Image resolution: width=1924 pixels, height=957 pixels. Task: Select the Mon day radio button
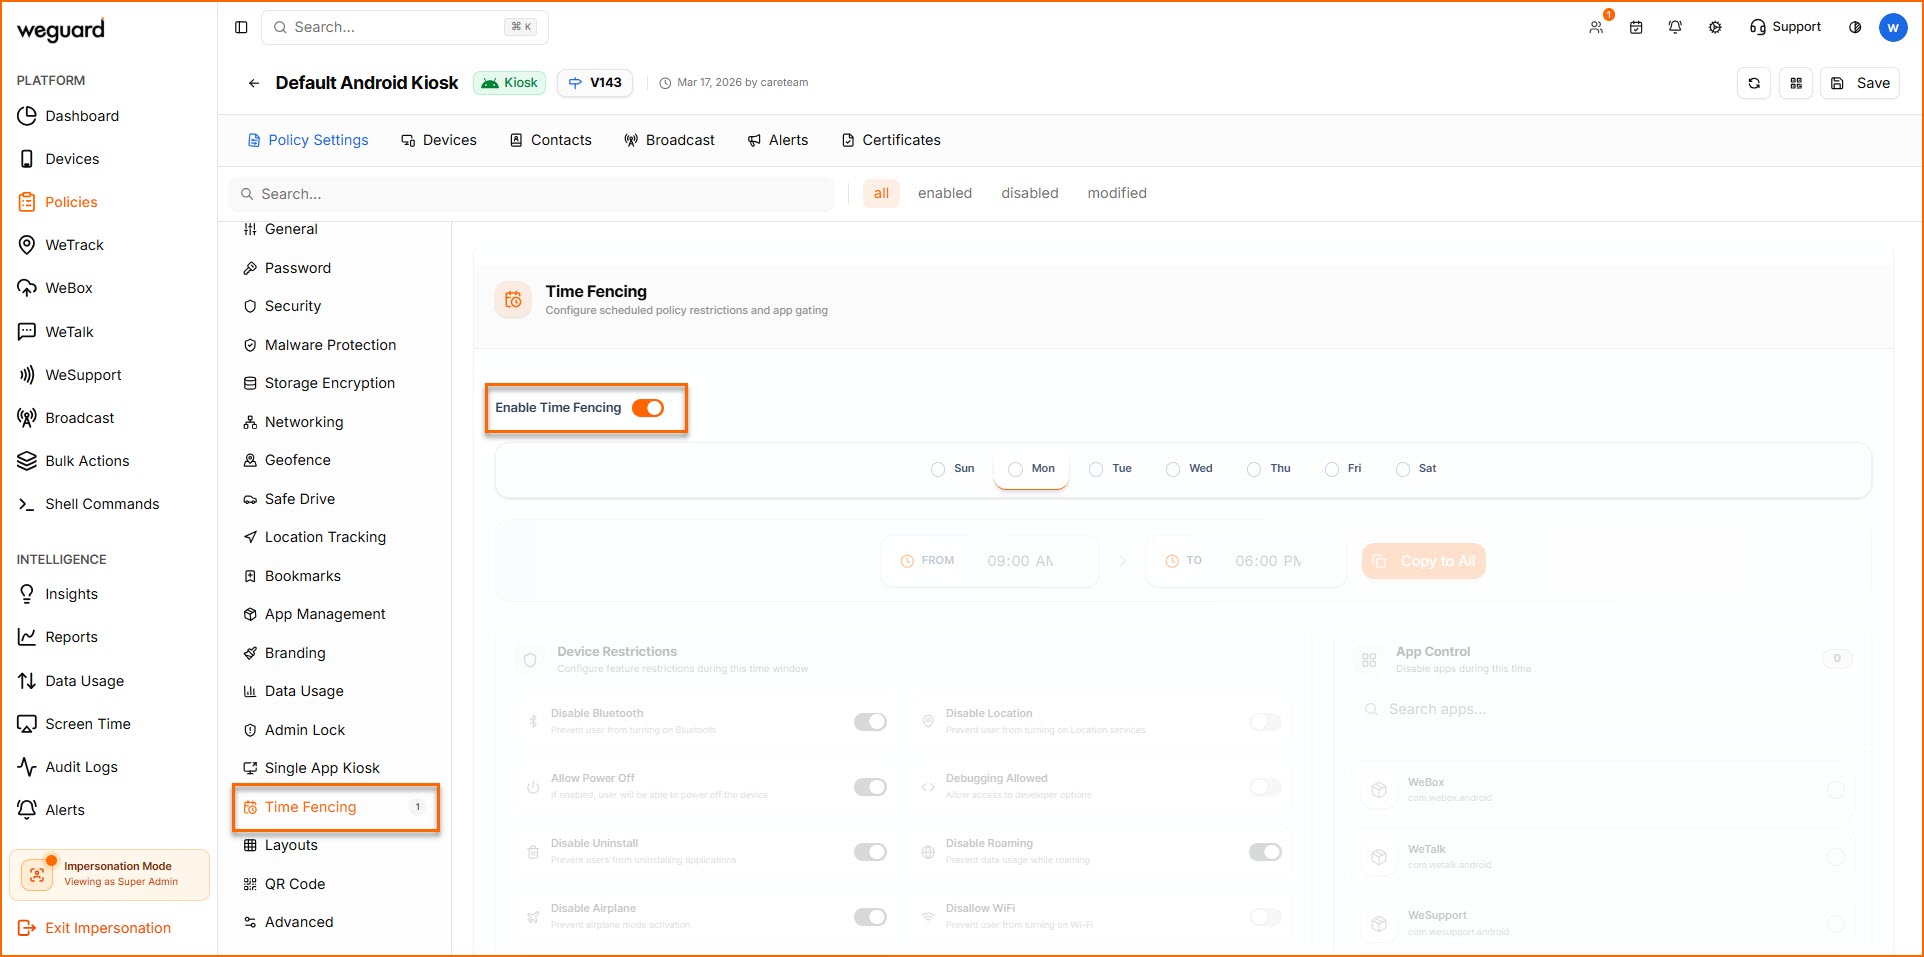1016,469
